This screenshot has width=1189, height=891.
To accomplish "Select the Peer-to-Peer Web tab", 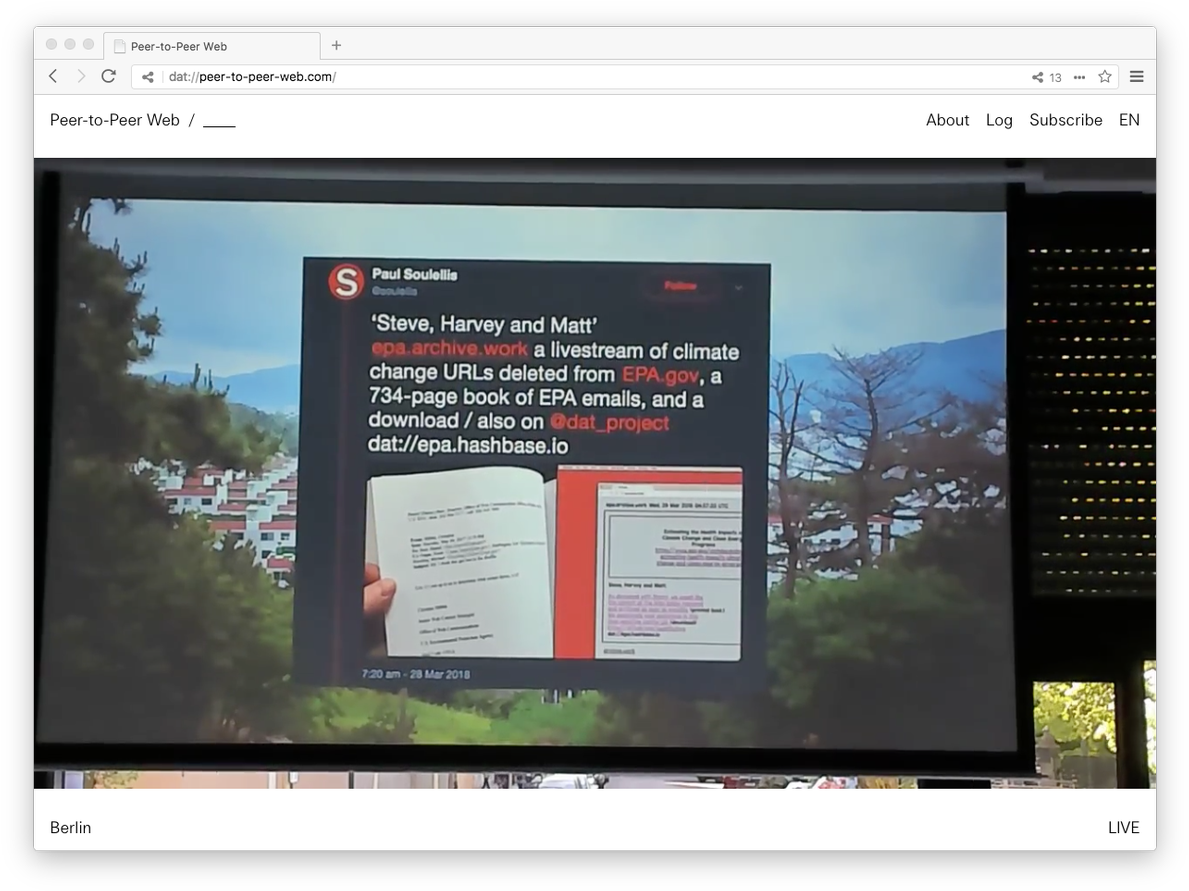I will pos(212,46).
